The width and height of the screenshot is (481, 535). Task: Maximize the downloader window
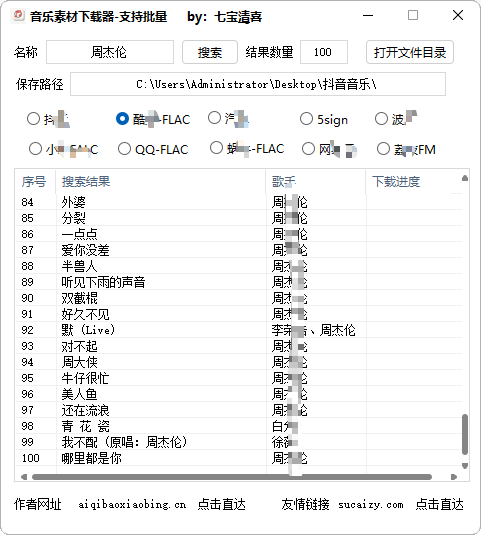tap(413, 15)
